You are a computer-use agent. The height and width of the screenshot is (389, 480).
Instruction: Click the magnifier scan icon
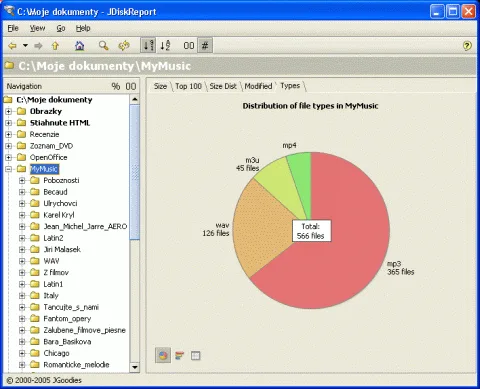(103, 45)
